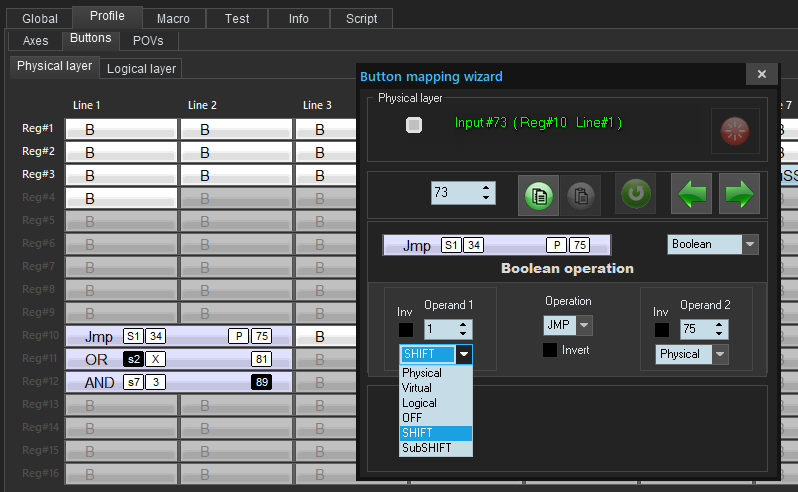
Task: Toggle the Operand 1 Inv checkbox
Action: [406, 330]
